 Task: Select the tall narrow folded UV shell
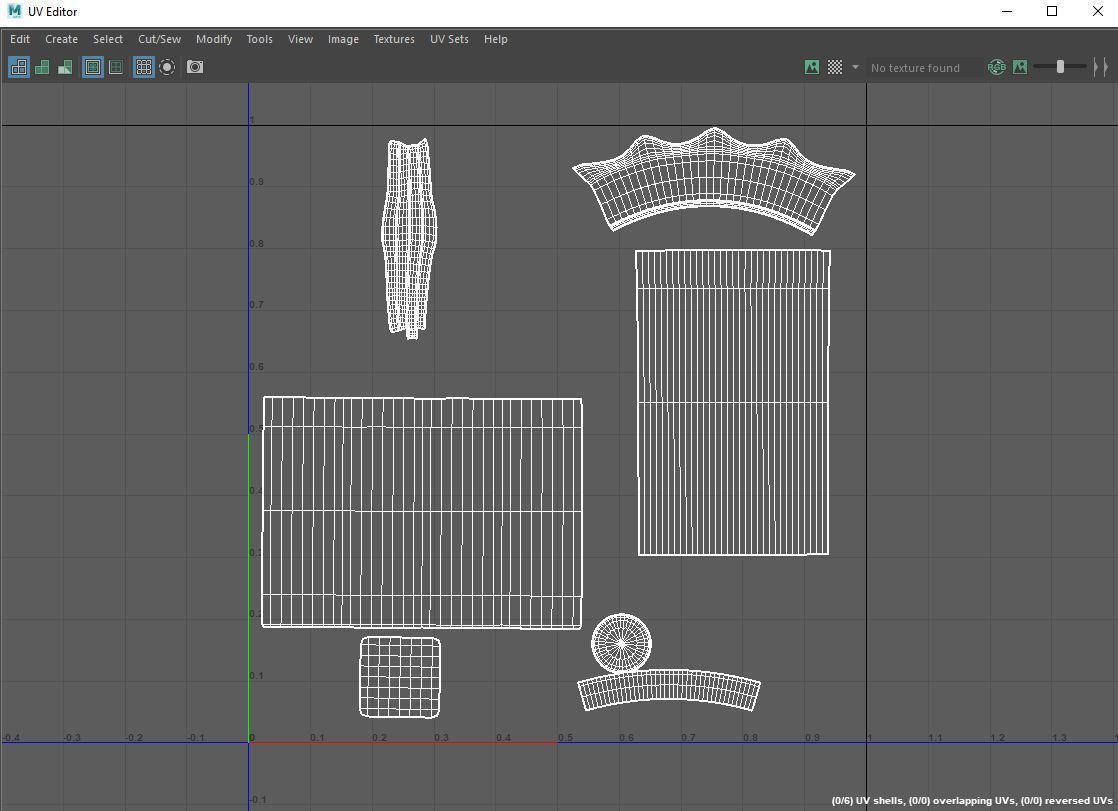(x=409, y=239)
